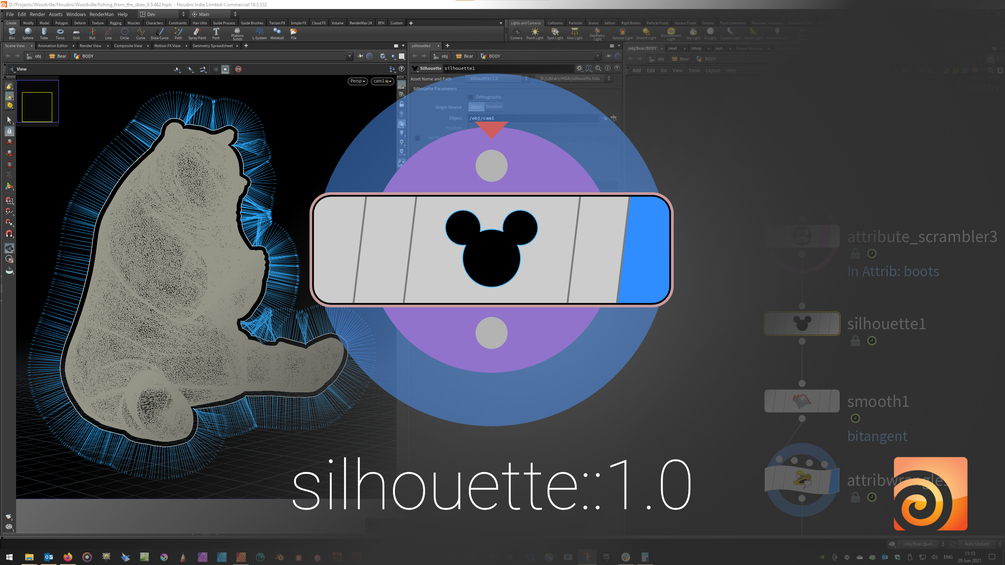This screenshot has height=565, width=1005.
Task: Click the node info icon in parameter pane
Action: (x=608, y=68)
